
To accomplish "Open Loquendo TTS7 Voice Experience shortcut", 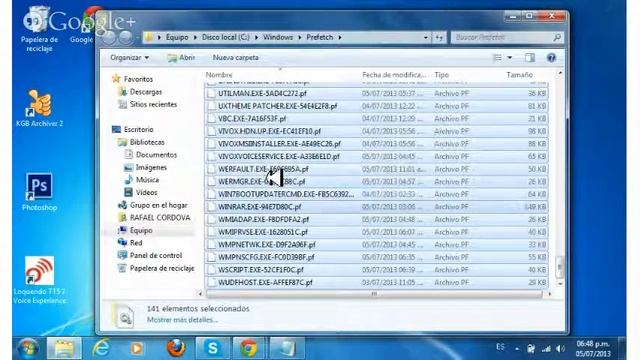I will click(39, 280).
